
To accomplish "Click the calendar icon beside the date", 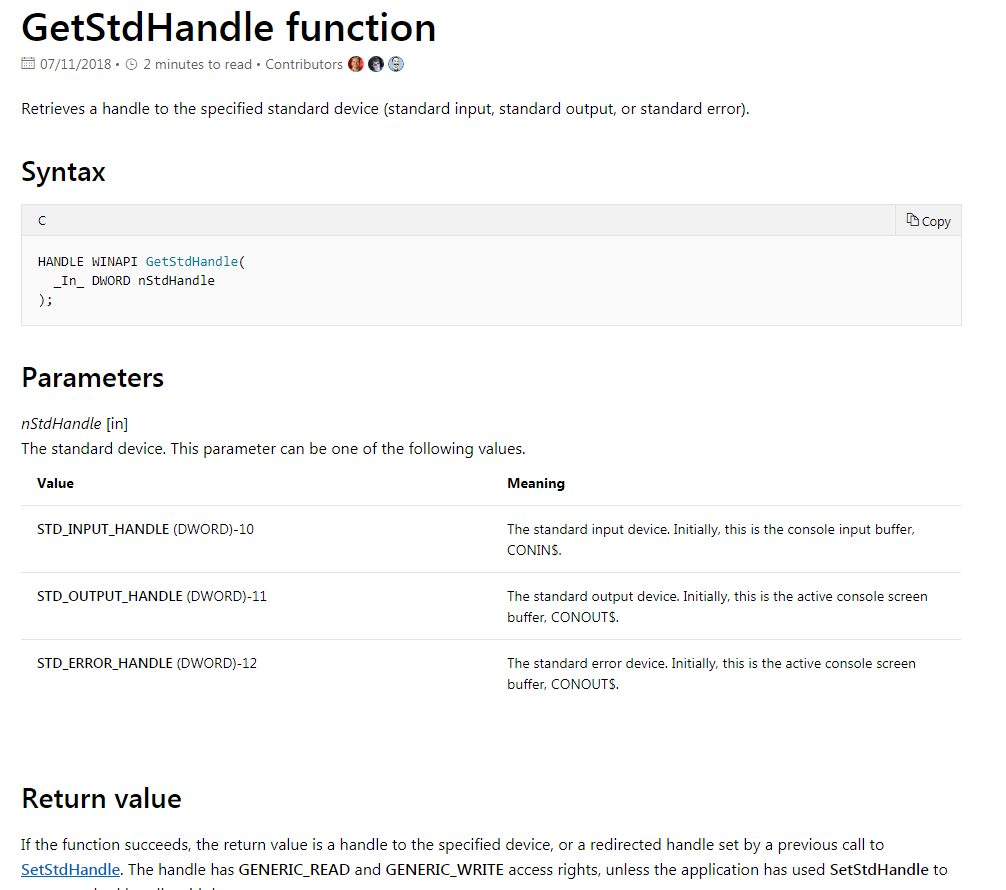I will pyautogui.click(x=28, y=64).
